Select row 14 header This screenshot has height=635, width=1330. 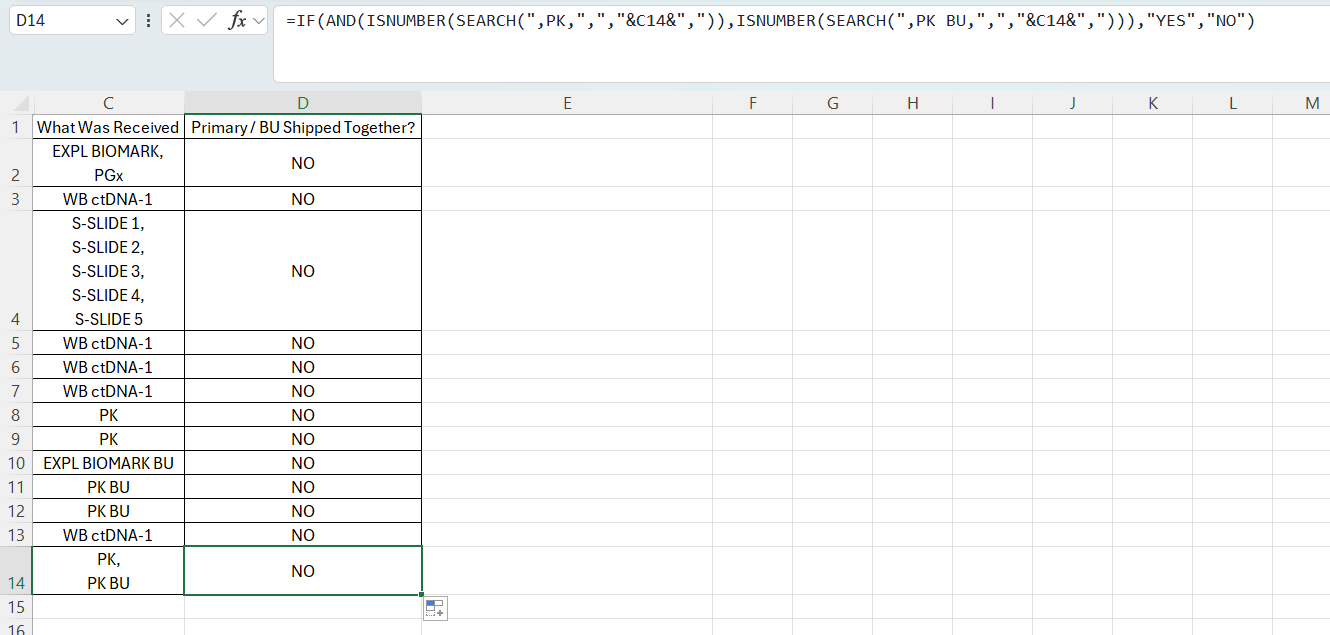pos(16,571)
